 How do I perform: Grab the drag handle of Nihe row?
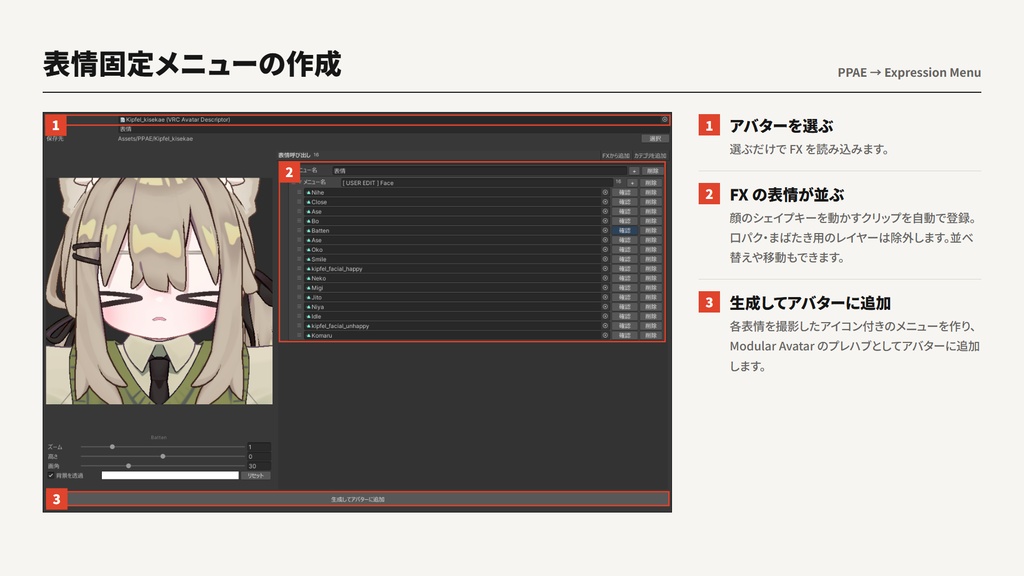tap(299, 193)
